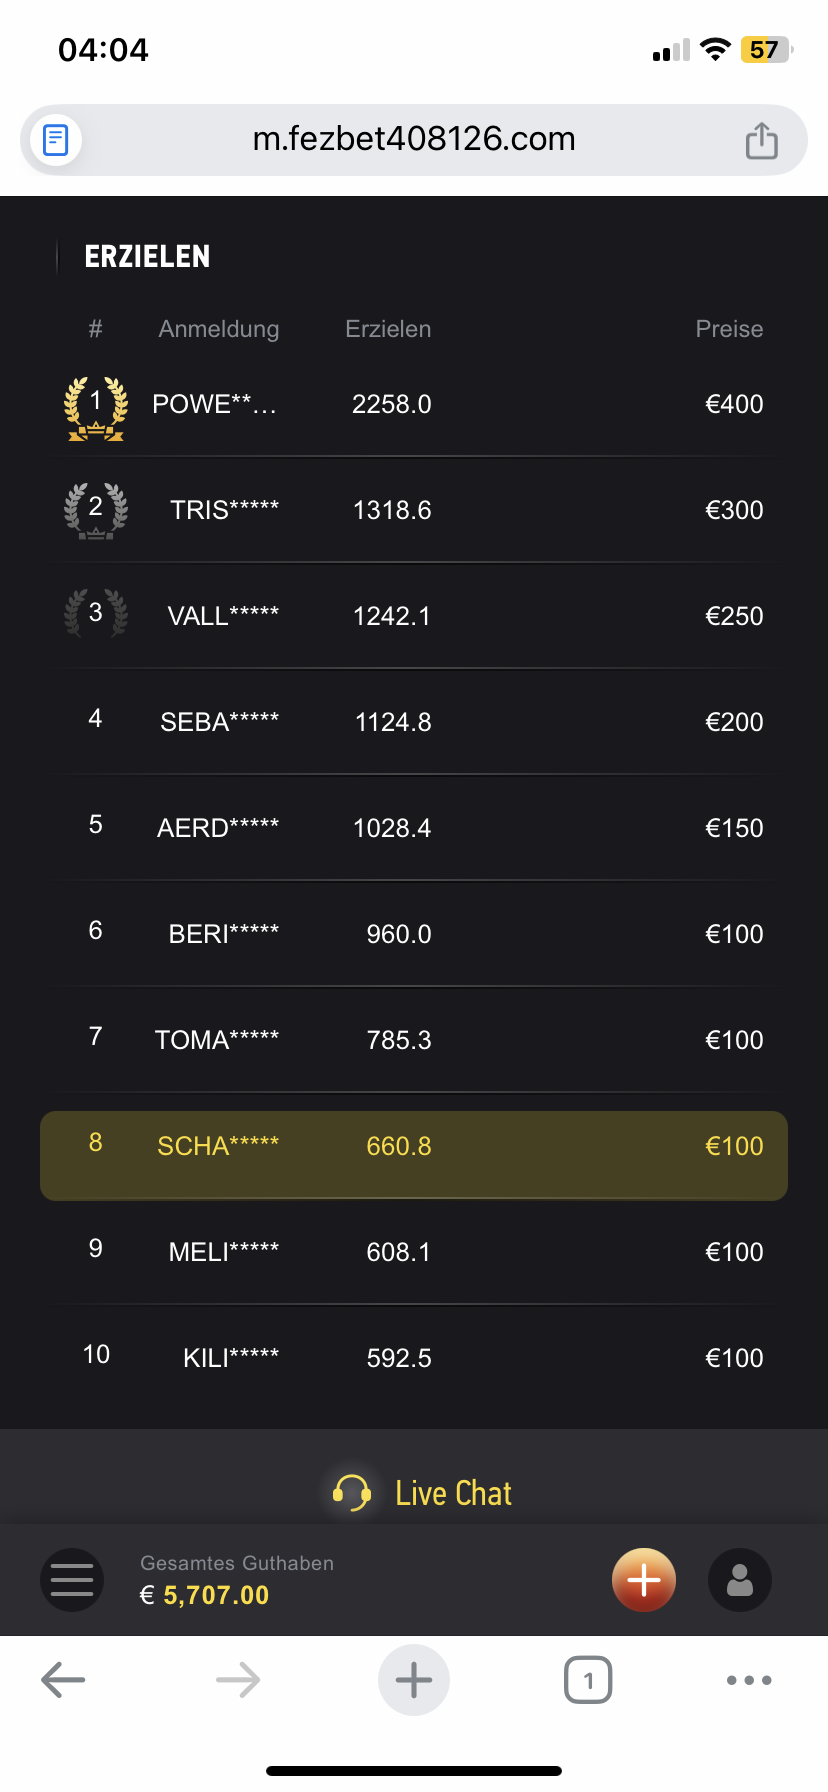This screenshot has height=1792, width=828.
Task: Tap the fezbet URL address field
Action: 414,139
